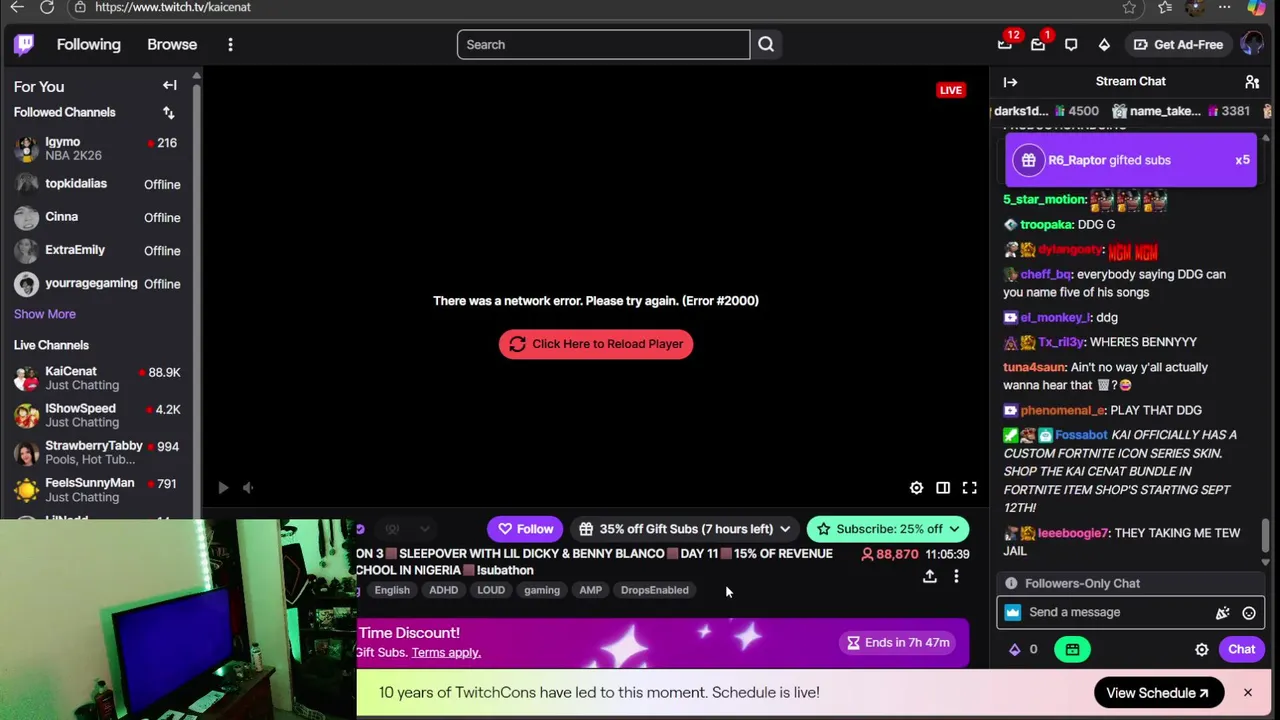The image size is (1280, 720).
Task: Open KaiCenat in Live Channels
Action: pyautogui.click(x=98, y=378)
